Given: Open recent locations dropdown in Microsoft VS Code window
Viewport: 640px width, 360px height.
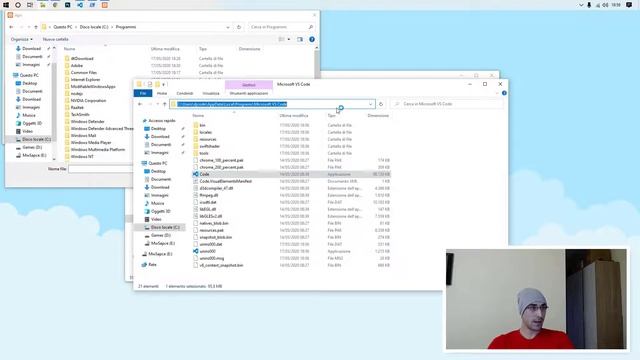Looking at the screenshot, I should pyautogui.click(x=158, y=104).
